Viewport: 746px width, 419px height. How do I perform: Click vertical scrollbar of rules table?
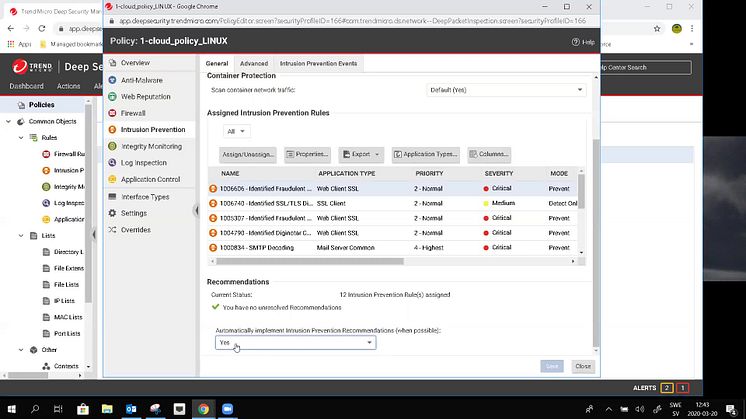(x=581, y=191)
